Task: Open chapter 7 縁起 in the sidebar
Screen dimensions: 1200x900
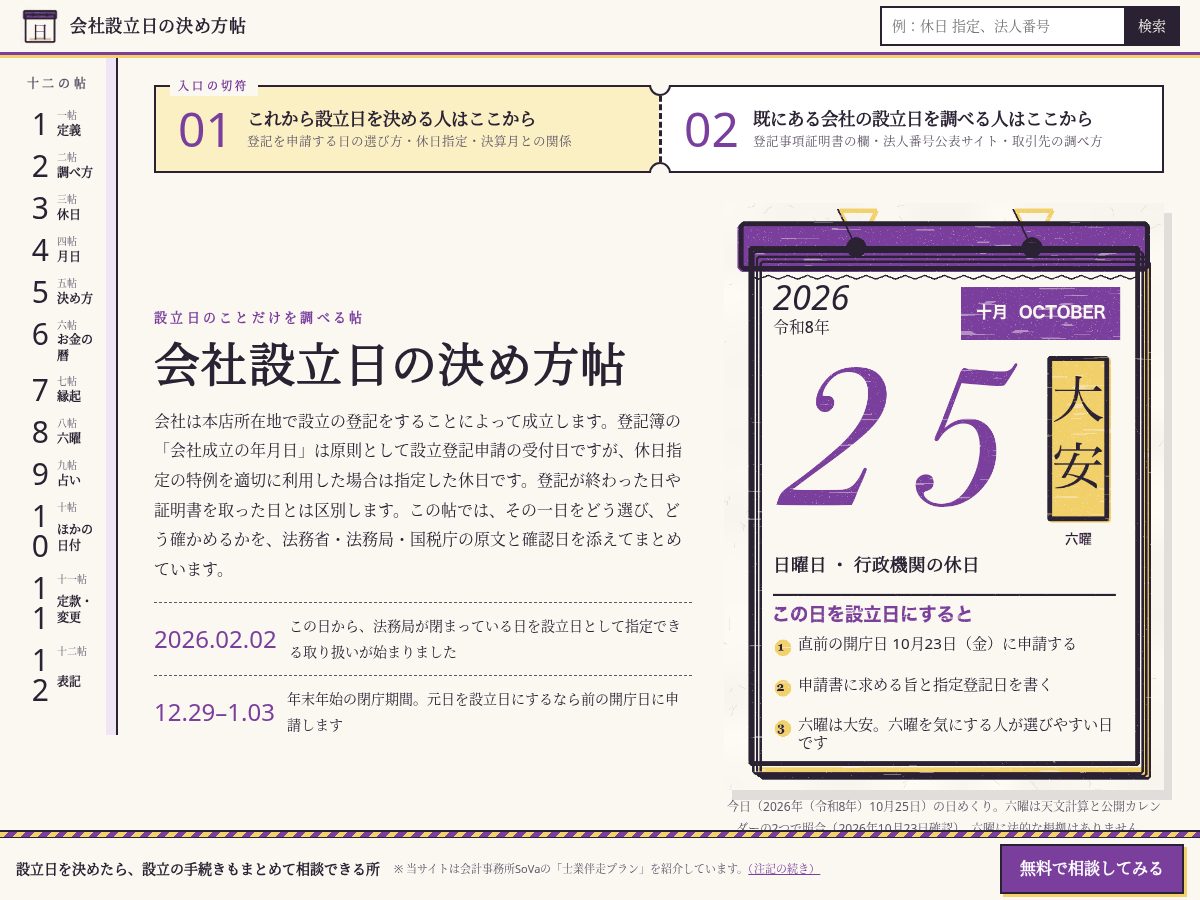Action: pyautogui.click(x=62, y=389)
